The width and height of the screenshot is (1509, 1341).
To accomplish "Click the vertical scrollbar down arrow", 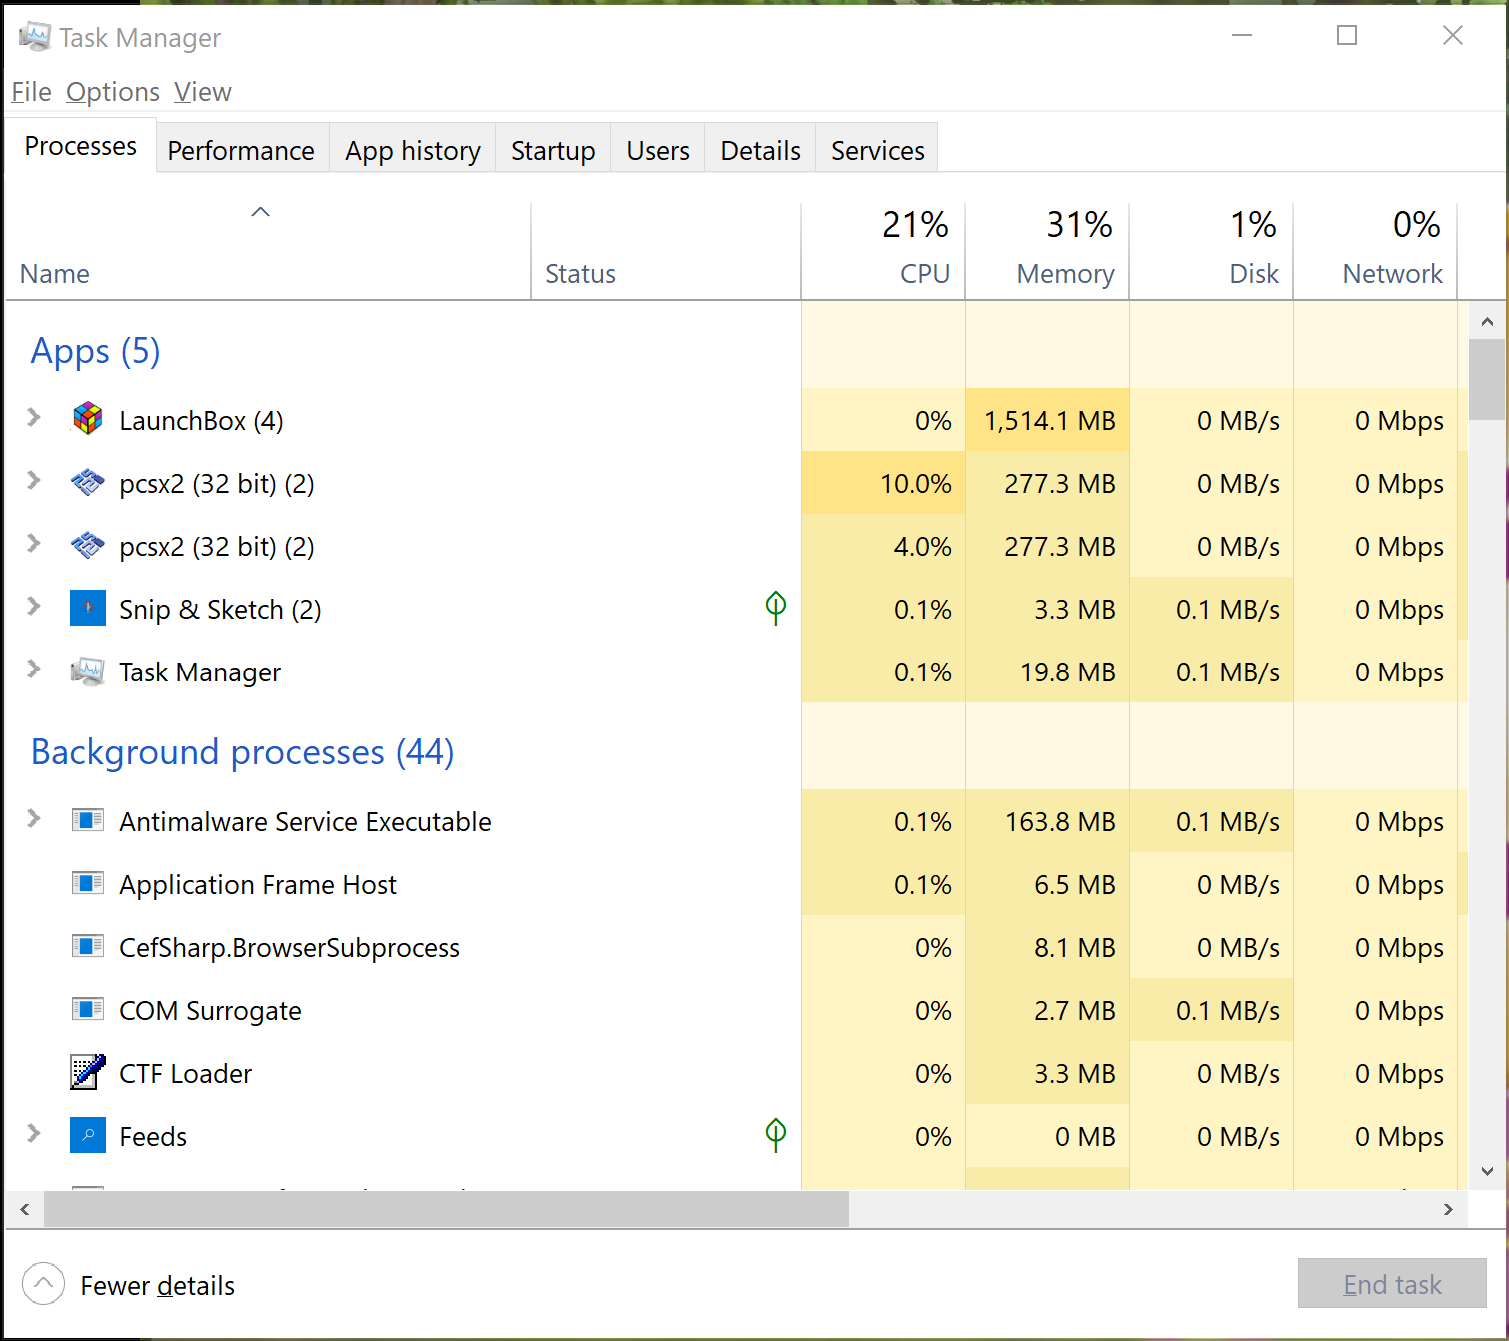I will click(x=1487, y=1170).
